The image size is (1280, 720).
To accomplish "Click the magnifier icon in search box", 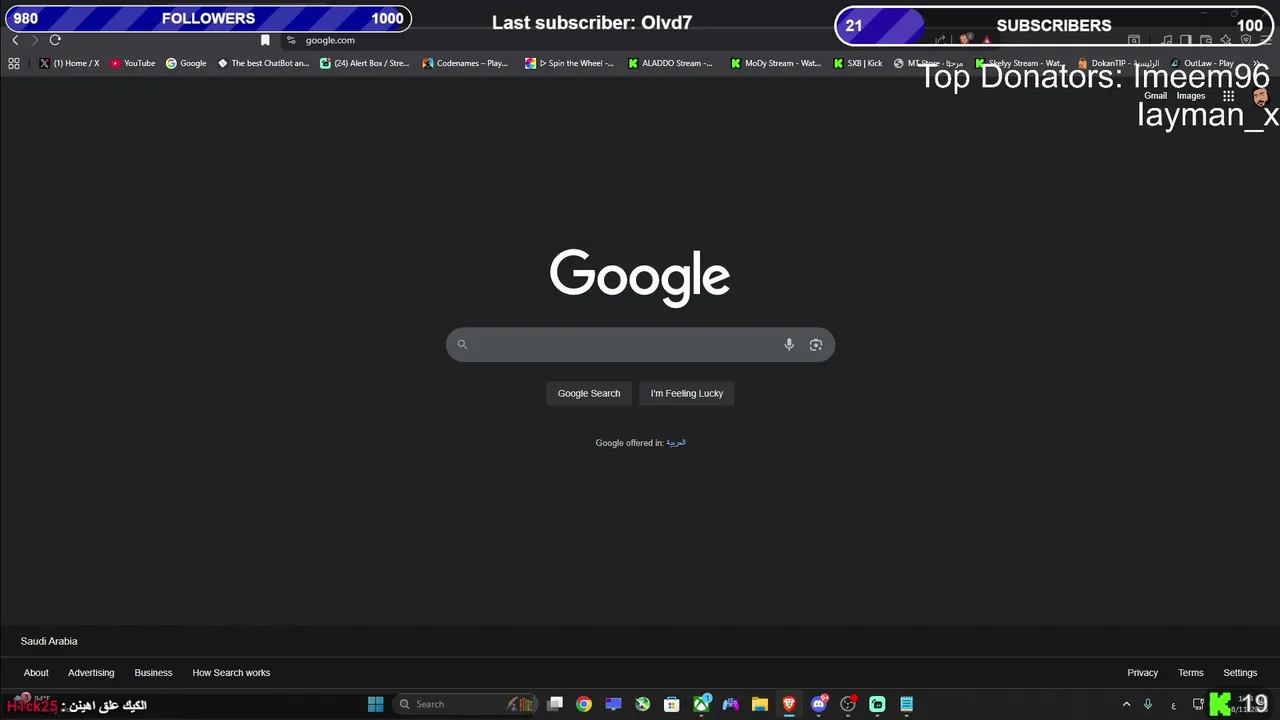I will (462, 345).
